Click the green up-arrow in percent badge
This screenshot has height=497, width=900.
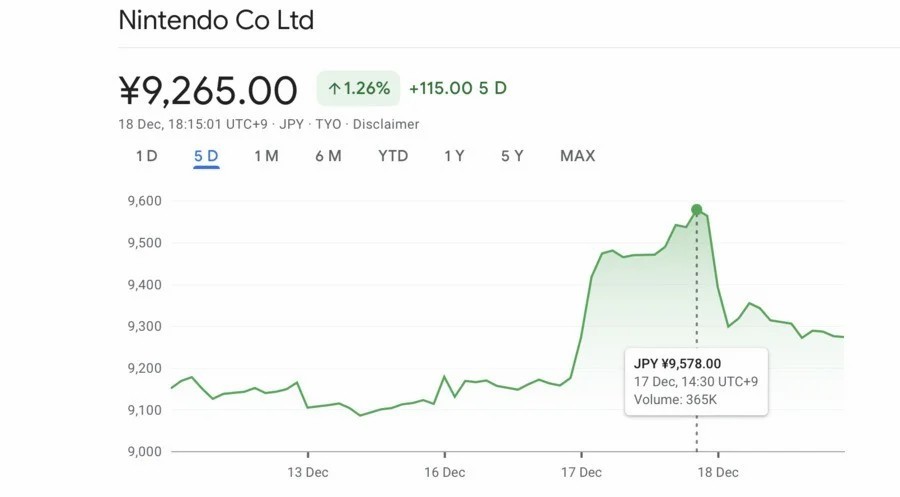[x=334, y=88]
